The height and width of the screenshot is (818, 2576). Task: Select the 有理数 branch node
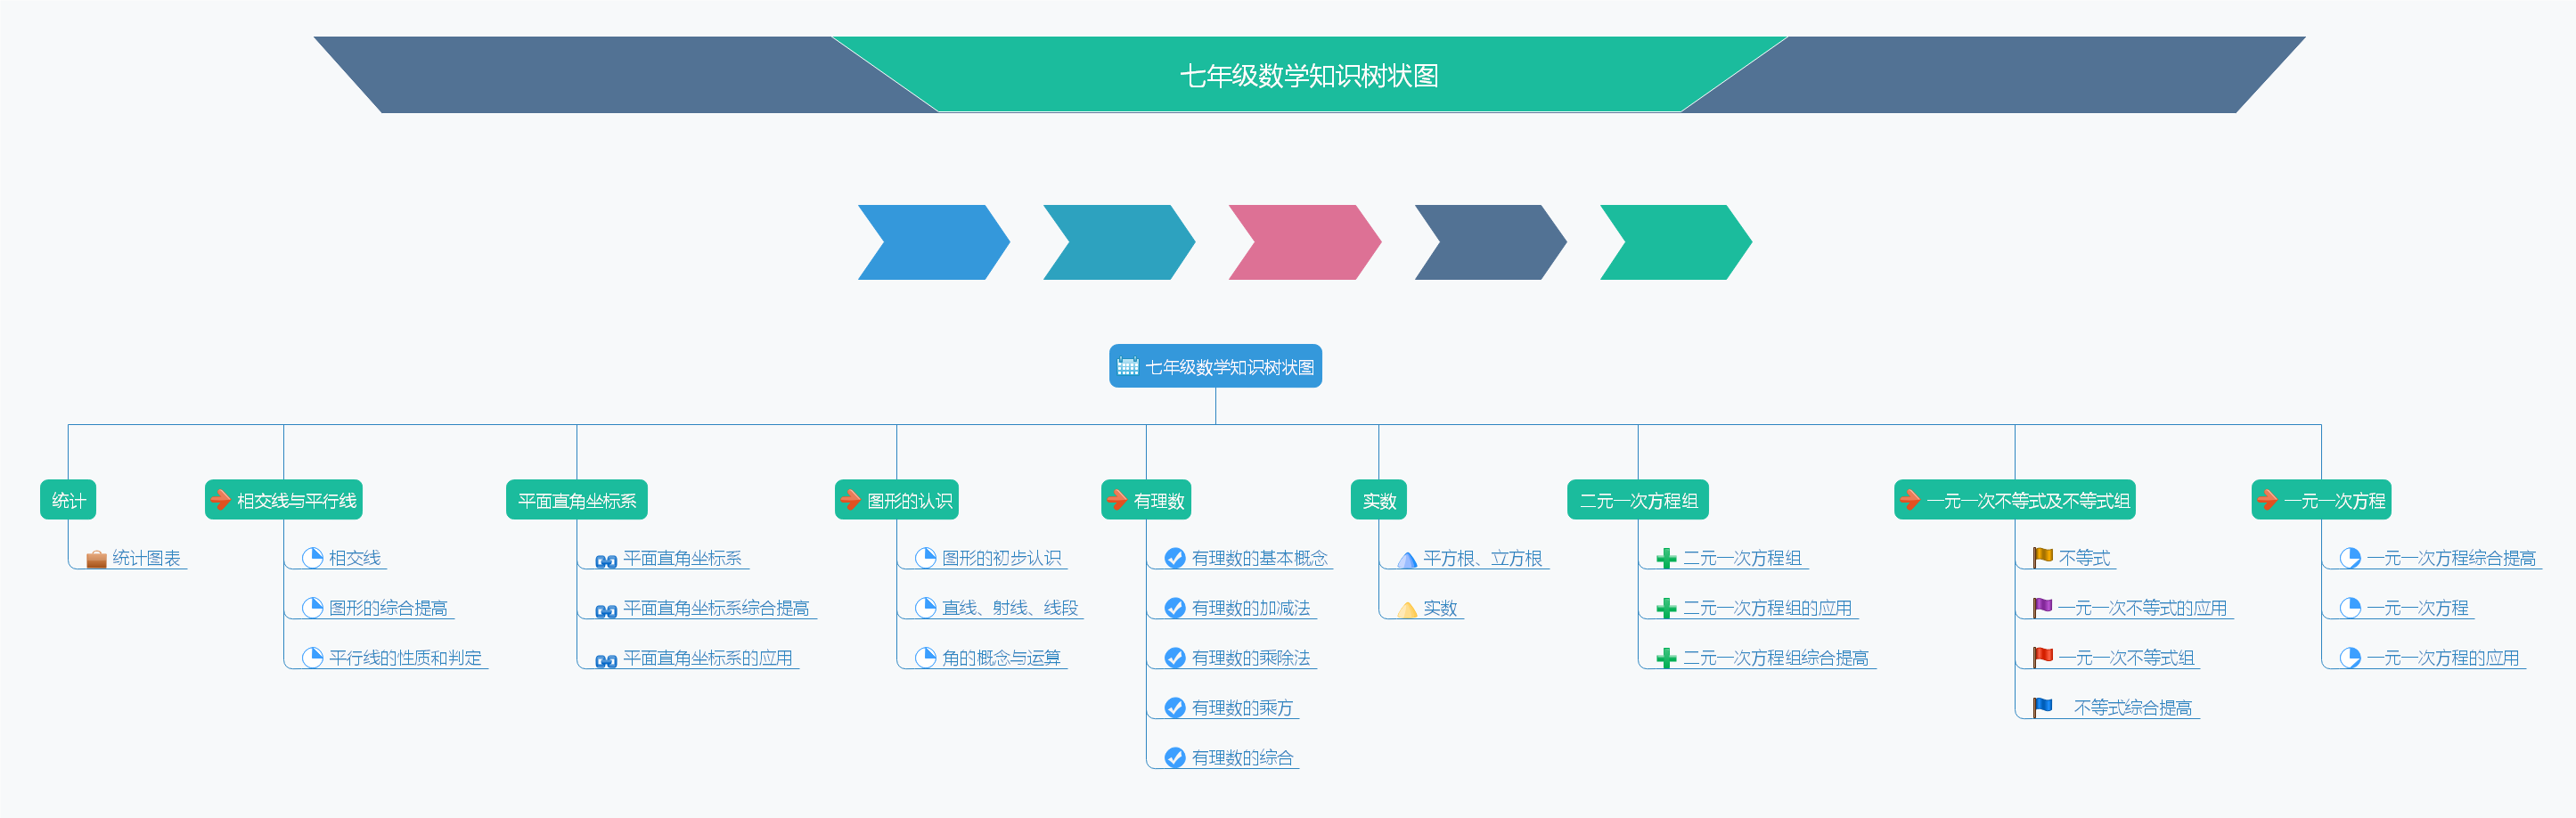[x=1146, y=500]
